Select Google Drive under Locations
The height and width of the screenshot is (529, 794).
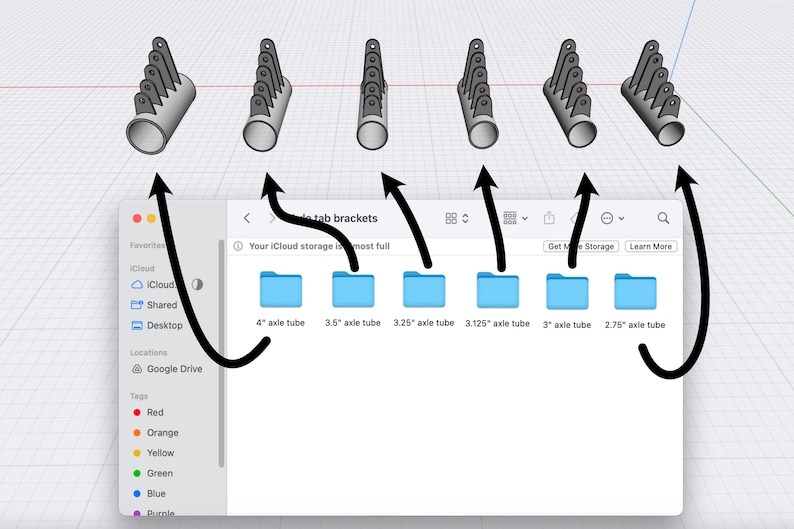point(167,369)
